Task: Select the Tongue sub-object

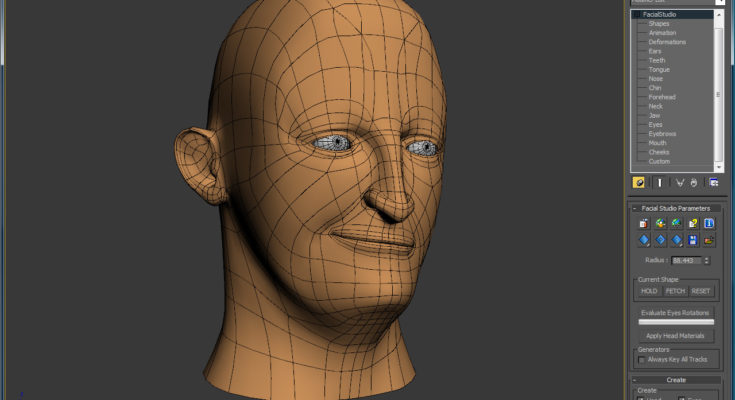Action: point(659,69)
